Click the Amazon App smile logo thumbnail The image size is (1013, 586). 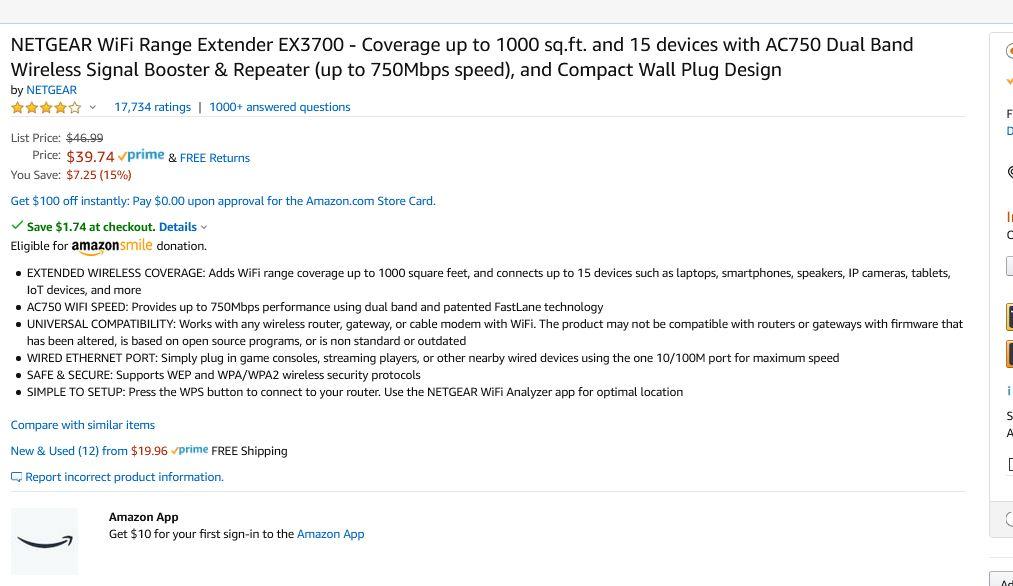[x=45, y=541]
